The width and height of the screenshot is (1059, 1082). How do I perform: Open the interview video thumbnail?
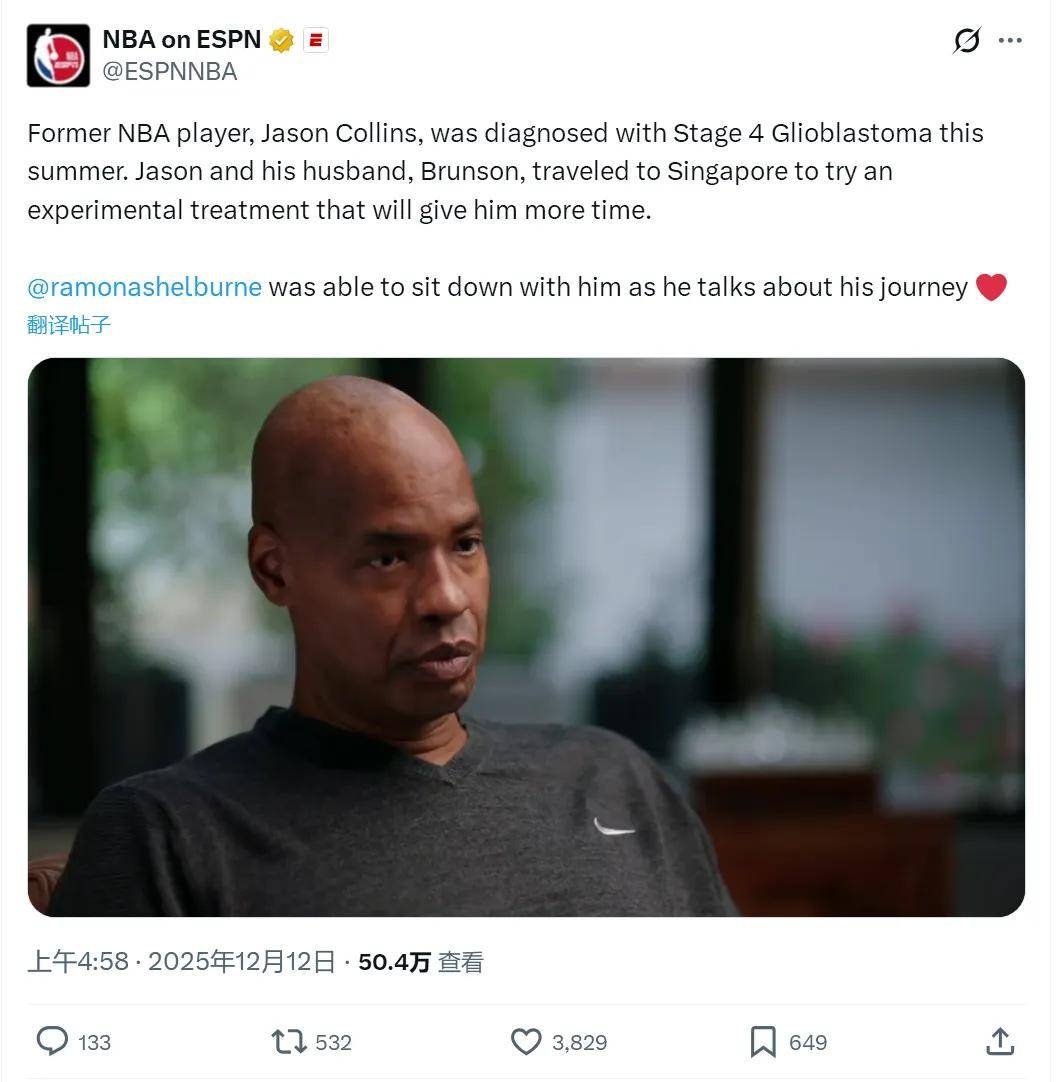click(x=526, y=637)
